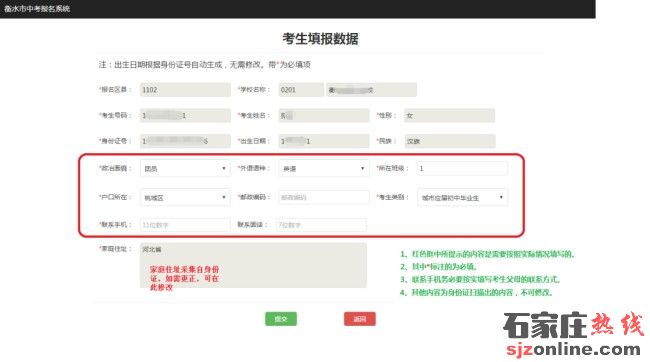
Task: Click the 考生填报数据 page heading
Action: [x=320, y=39]
